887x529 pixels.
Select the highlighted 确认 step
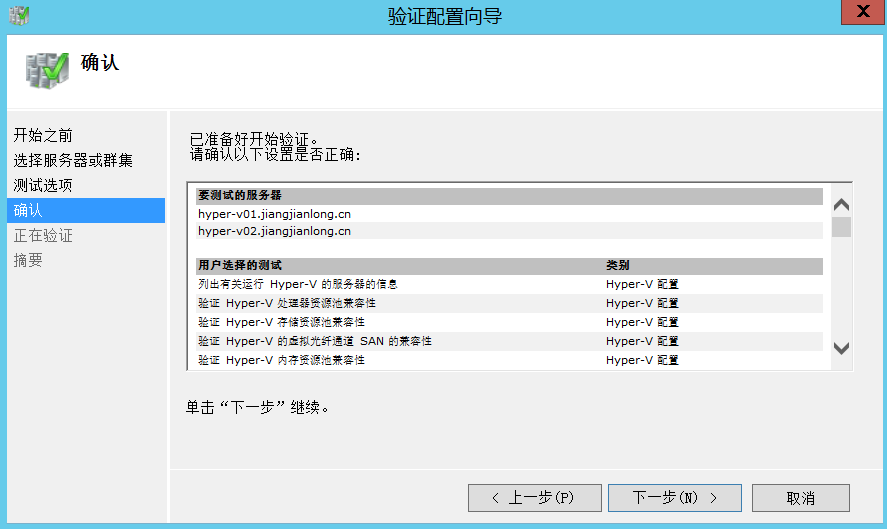click(x=86, y=210)
